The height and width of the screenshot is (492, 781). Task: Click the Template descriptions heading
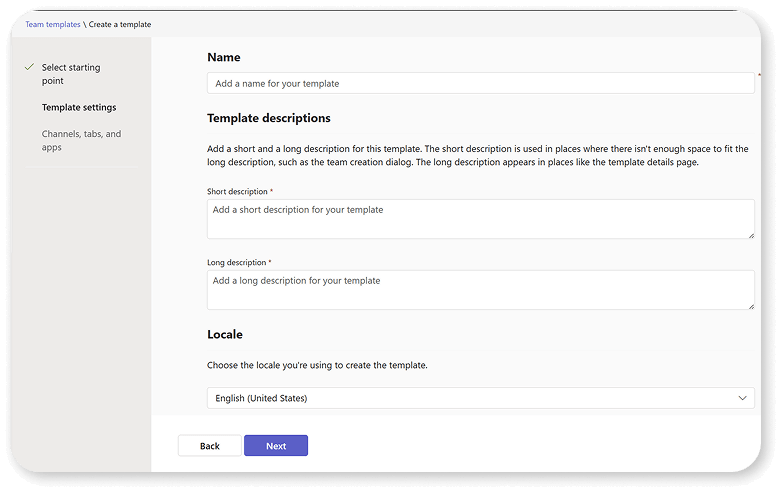click(269, 118)
